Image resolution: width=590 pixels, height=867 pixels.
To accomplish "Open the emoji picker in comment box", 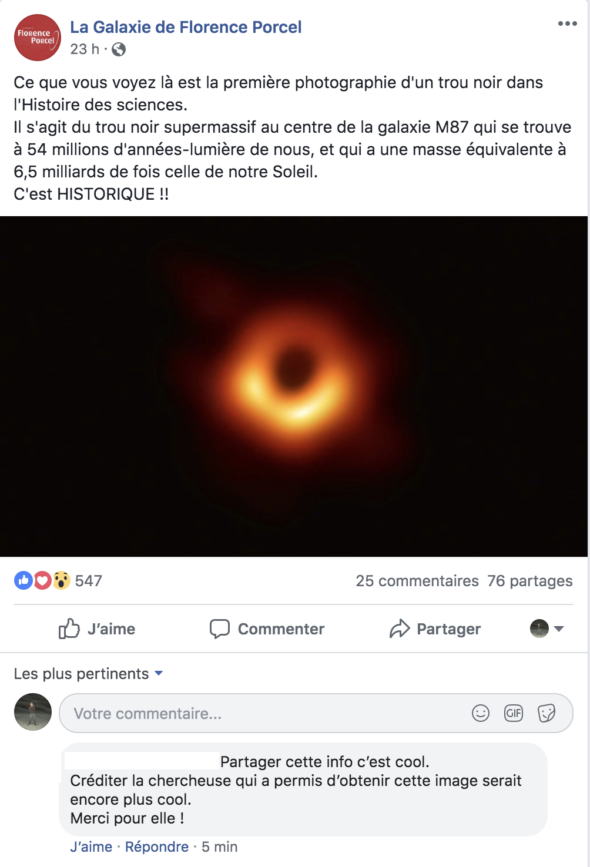I will click(481, 713).
